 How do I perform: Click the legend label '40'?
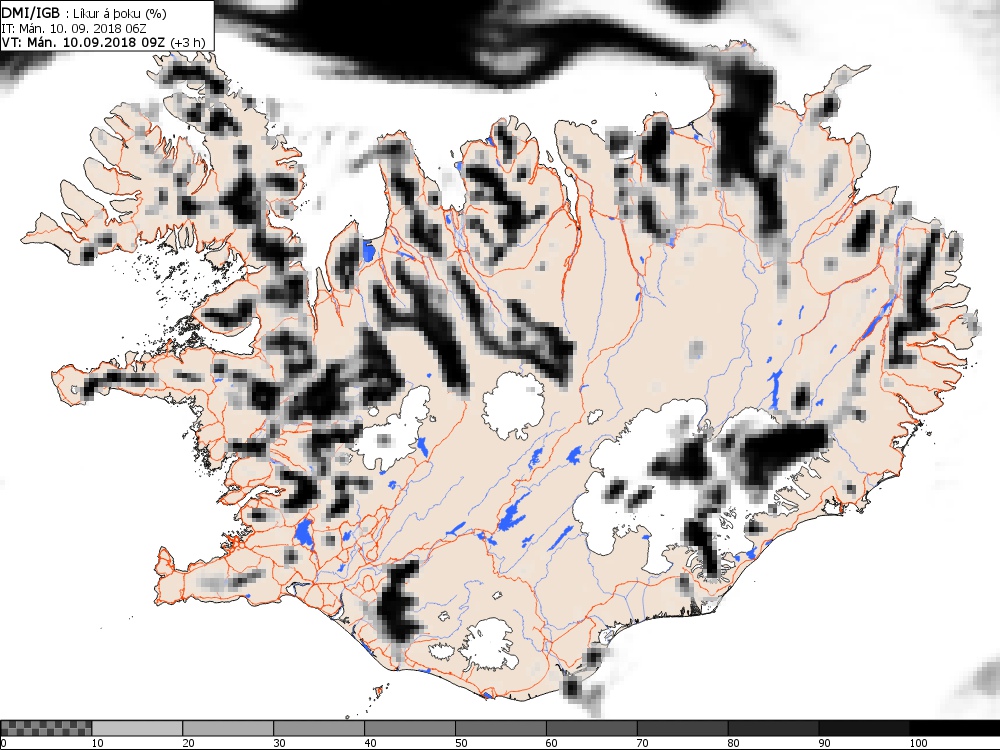click(370, 743)
